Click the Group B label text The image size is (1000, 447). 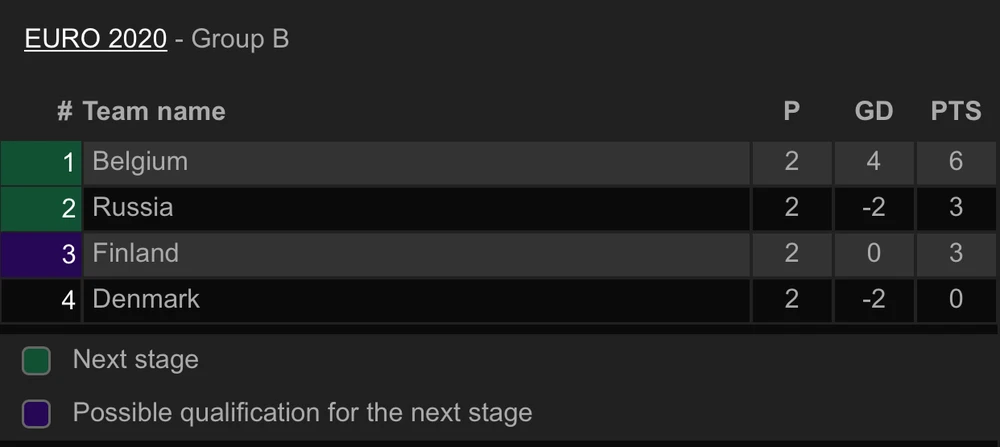pos(240,39)
